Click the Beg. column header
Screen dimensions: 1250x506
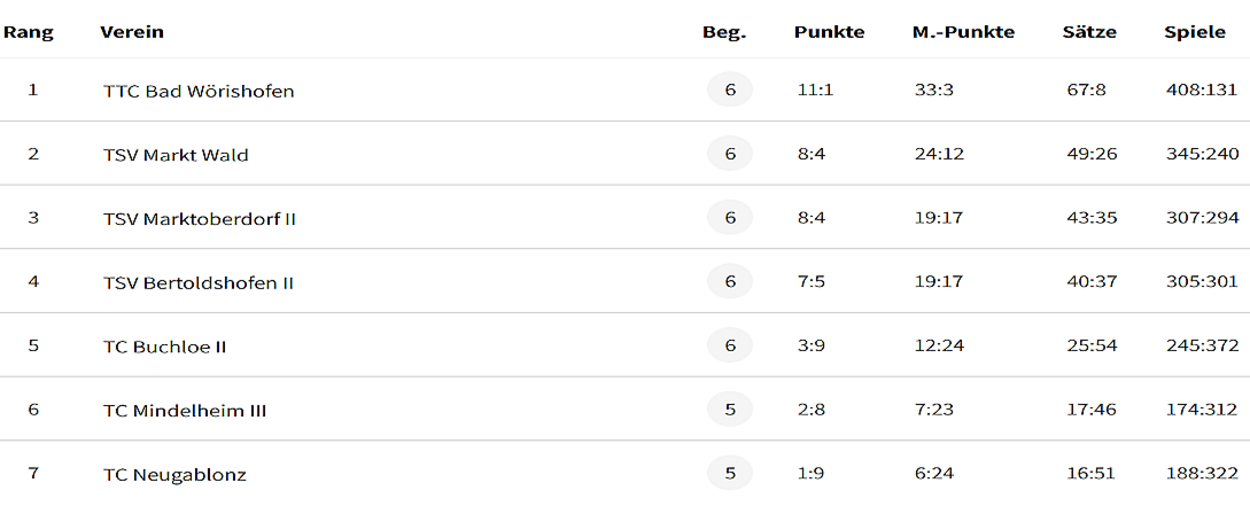pos(724,32)
